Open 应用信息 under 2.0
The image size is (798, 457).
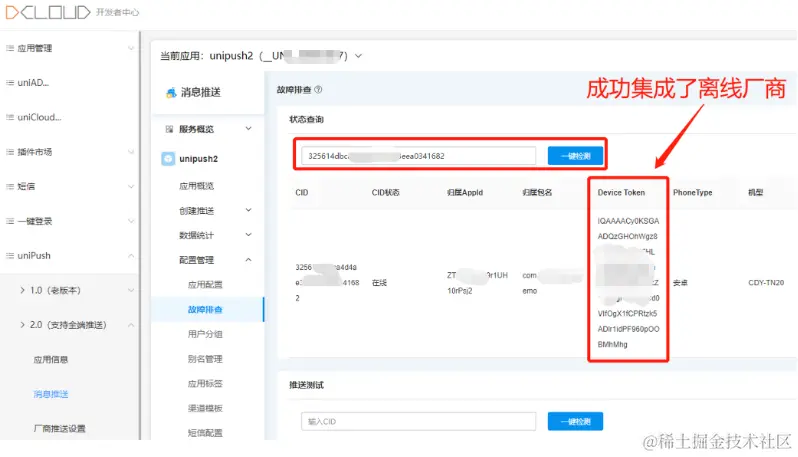(50, 360)
